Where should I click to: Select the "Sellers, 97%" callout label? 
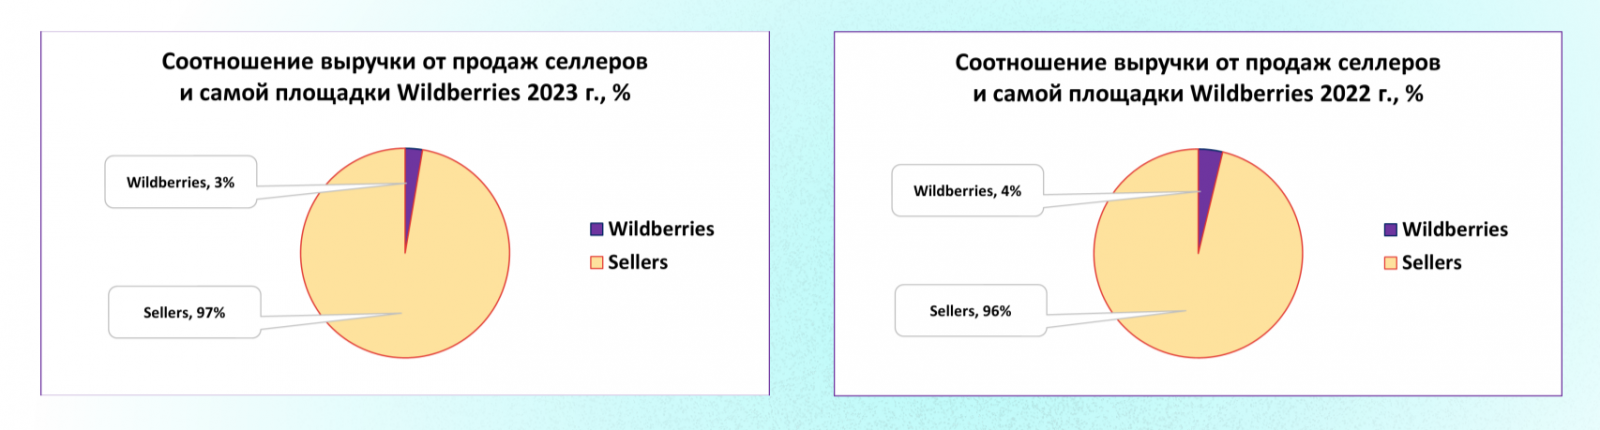coord(184,313)
